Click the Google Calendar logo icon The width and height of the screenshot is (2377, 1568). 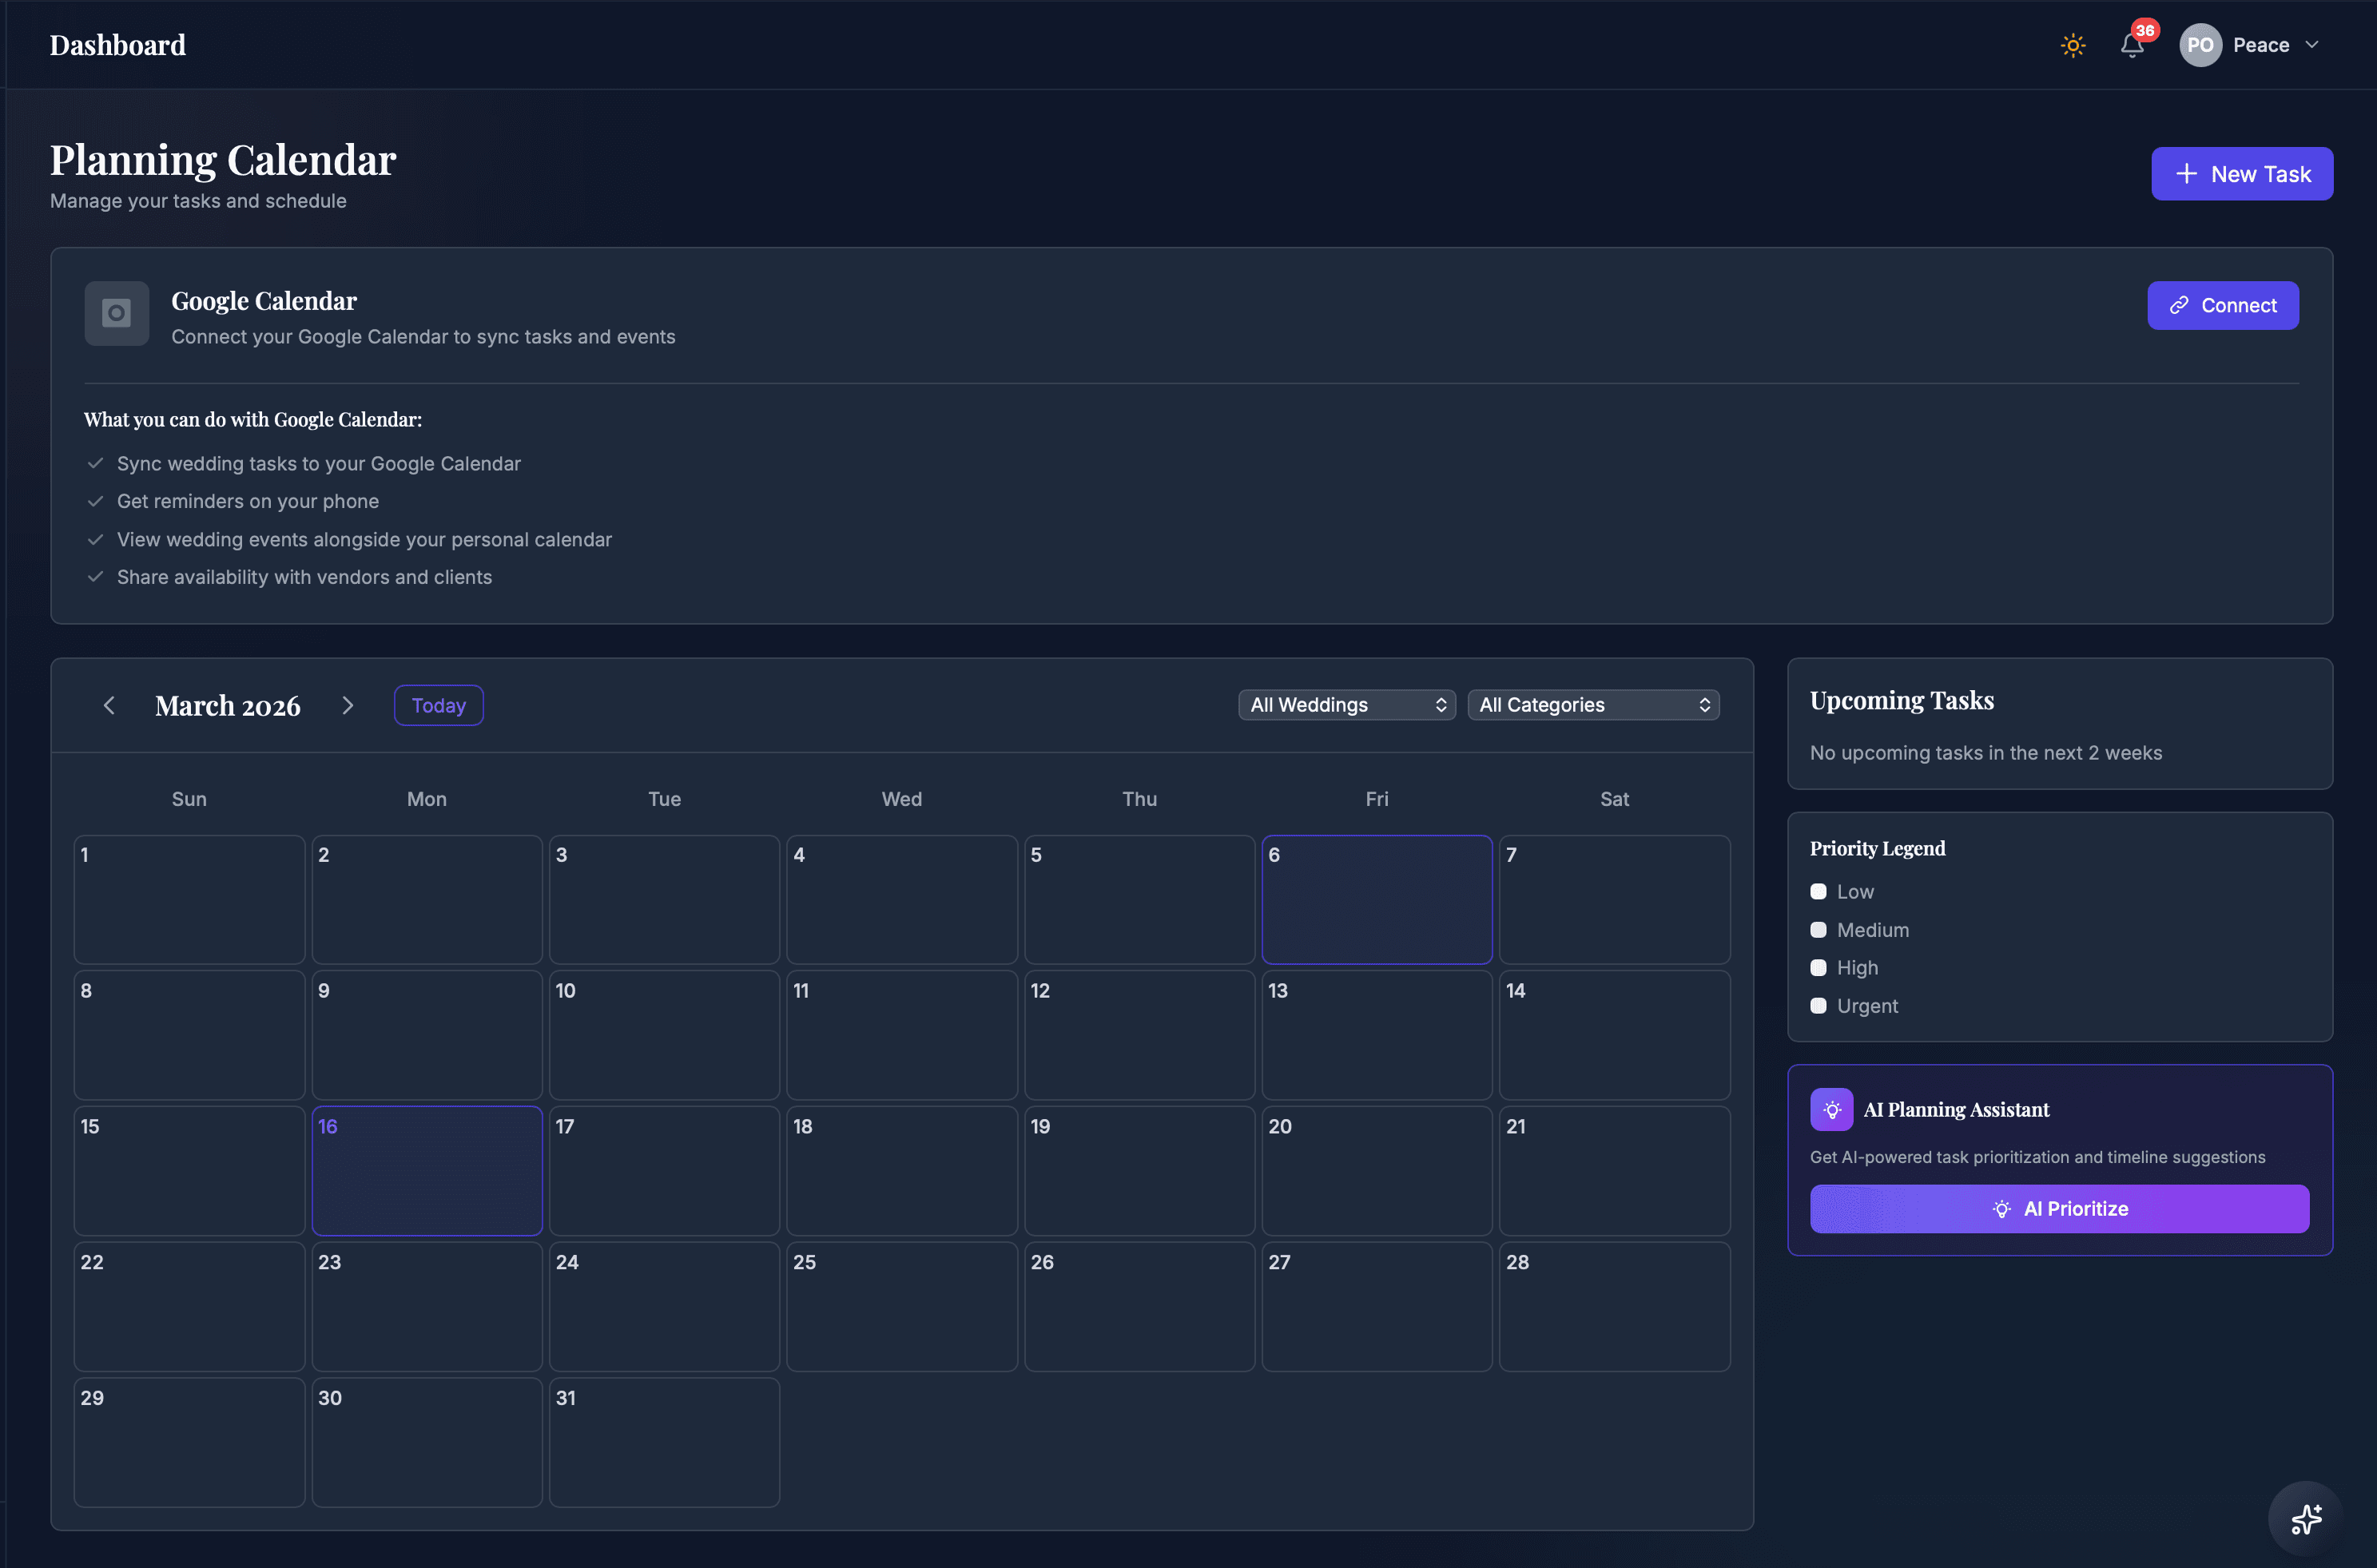(116, 313)
